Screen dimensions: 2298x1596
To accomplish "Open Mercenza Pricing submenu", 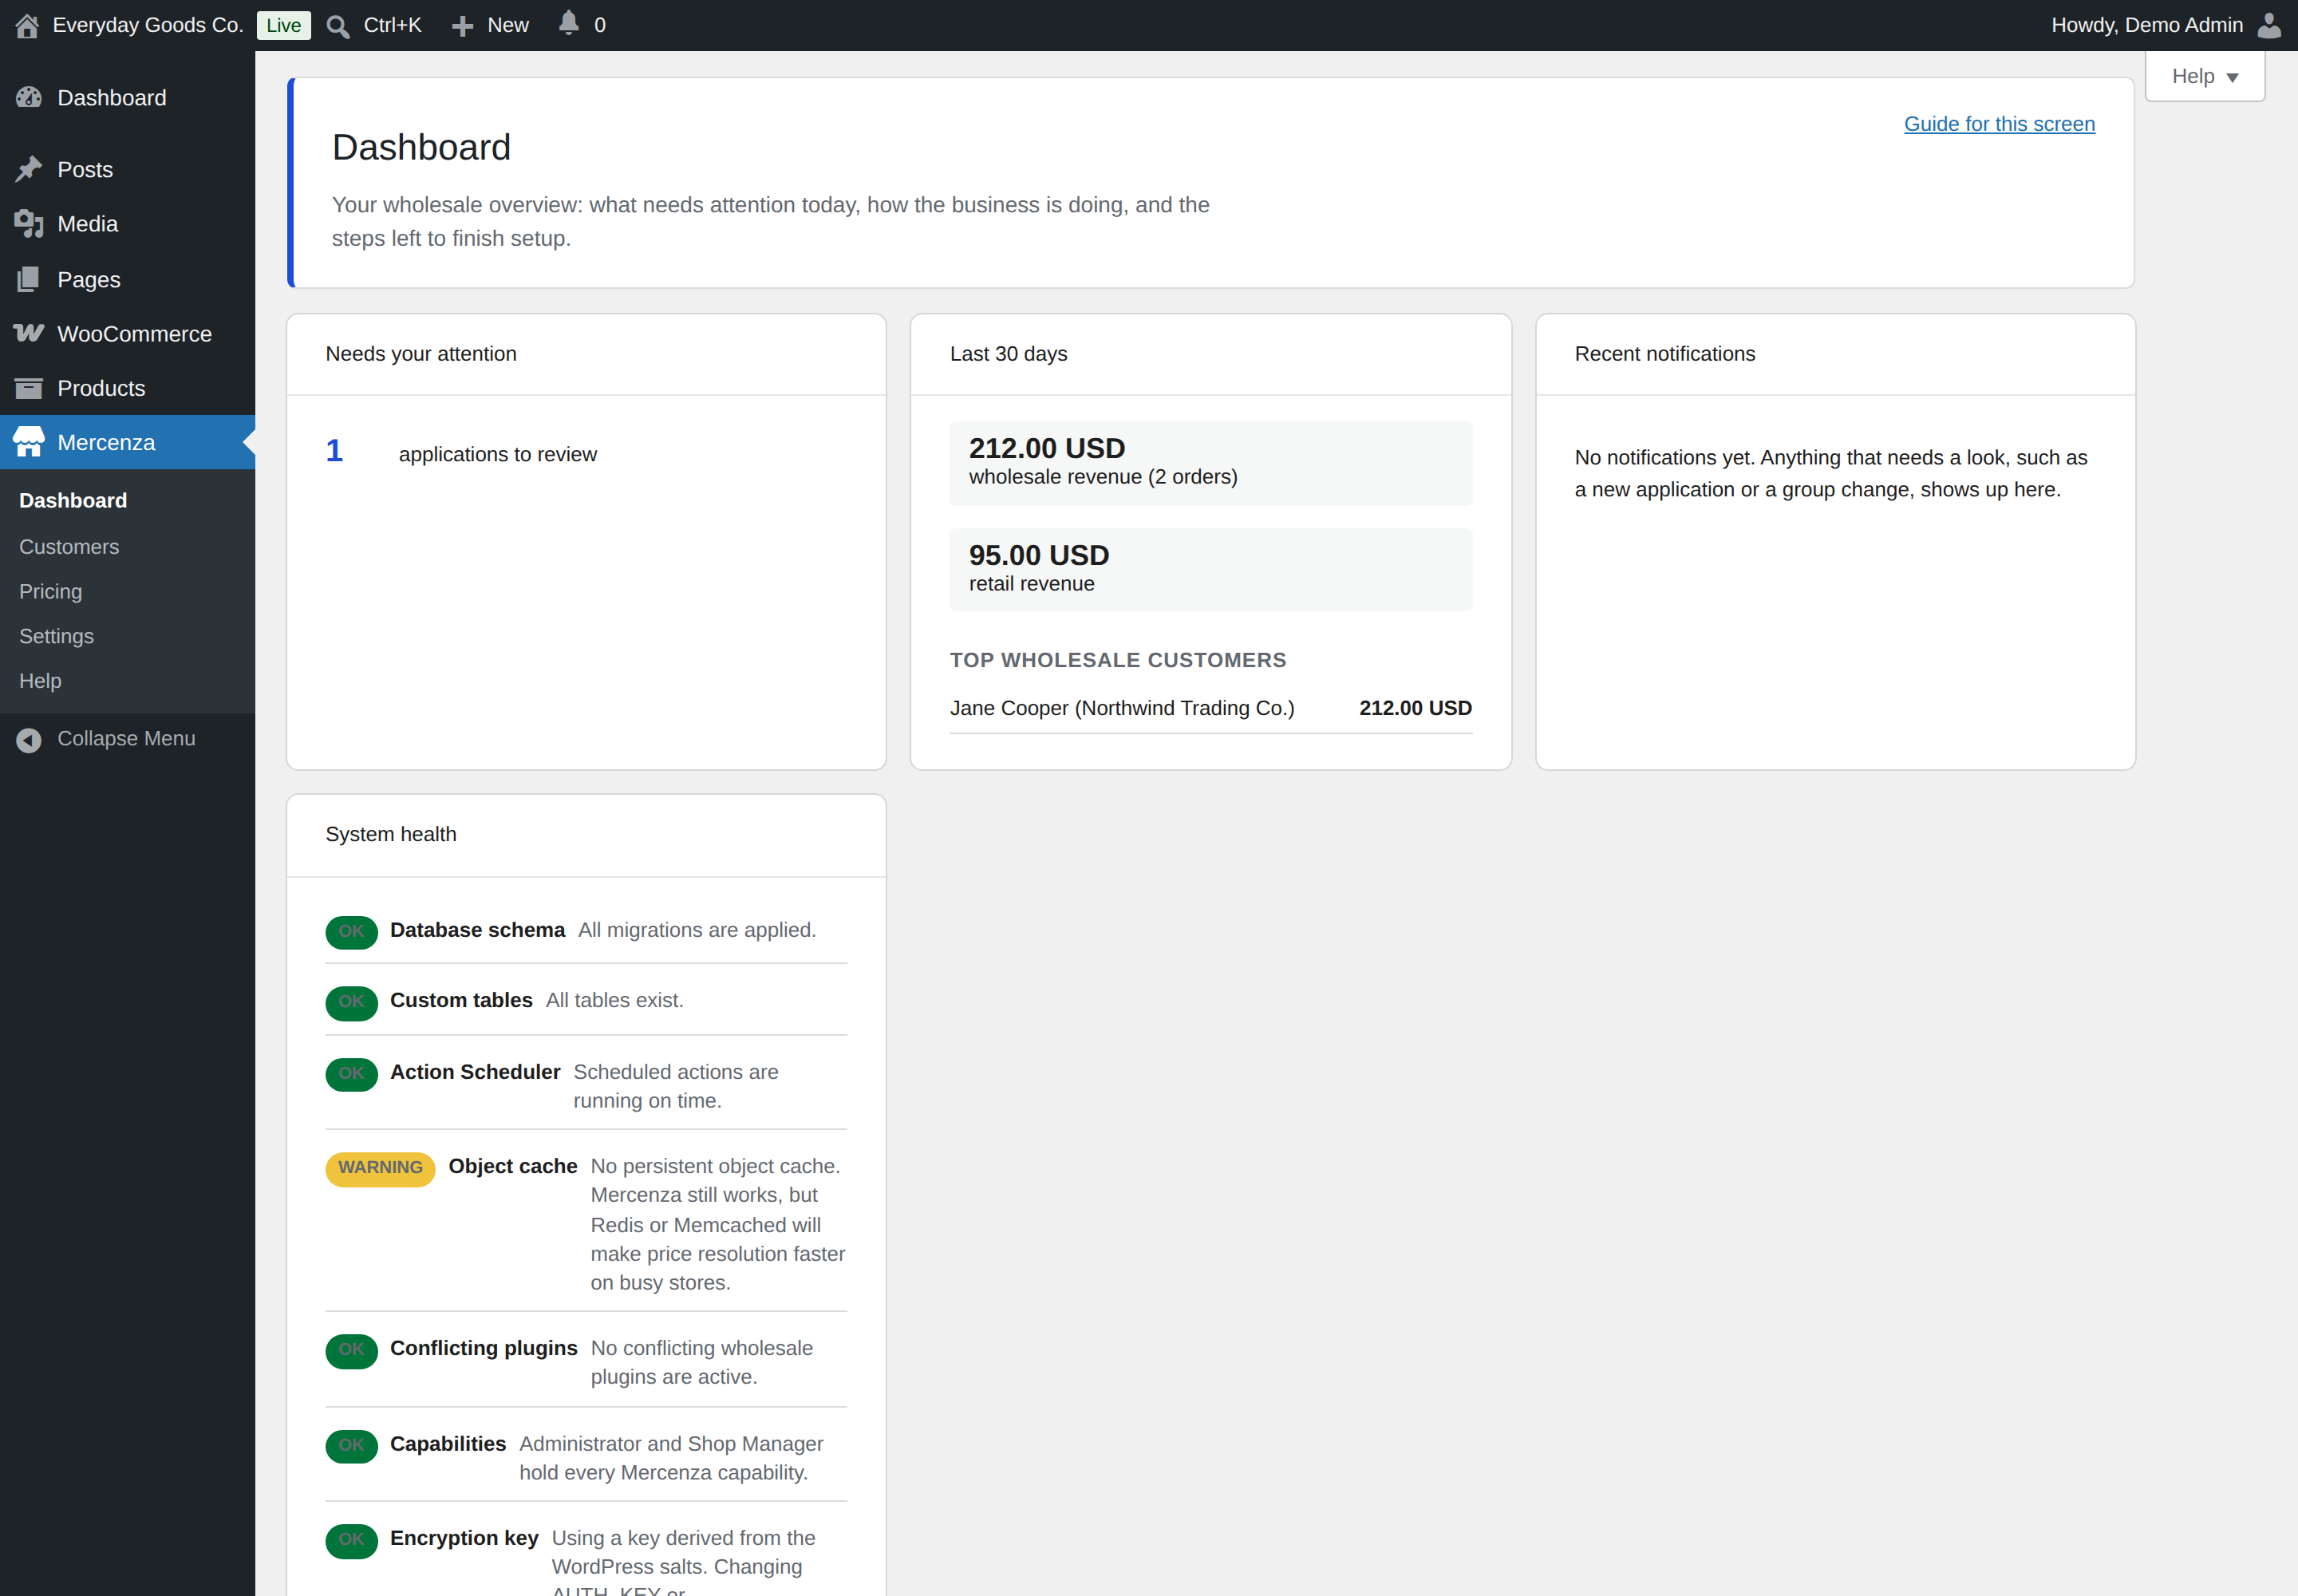I will 51,592.
